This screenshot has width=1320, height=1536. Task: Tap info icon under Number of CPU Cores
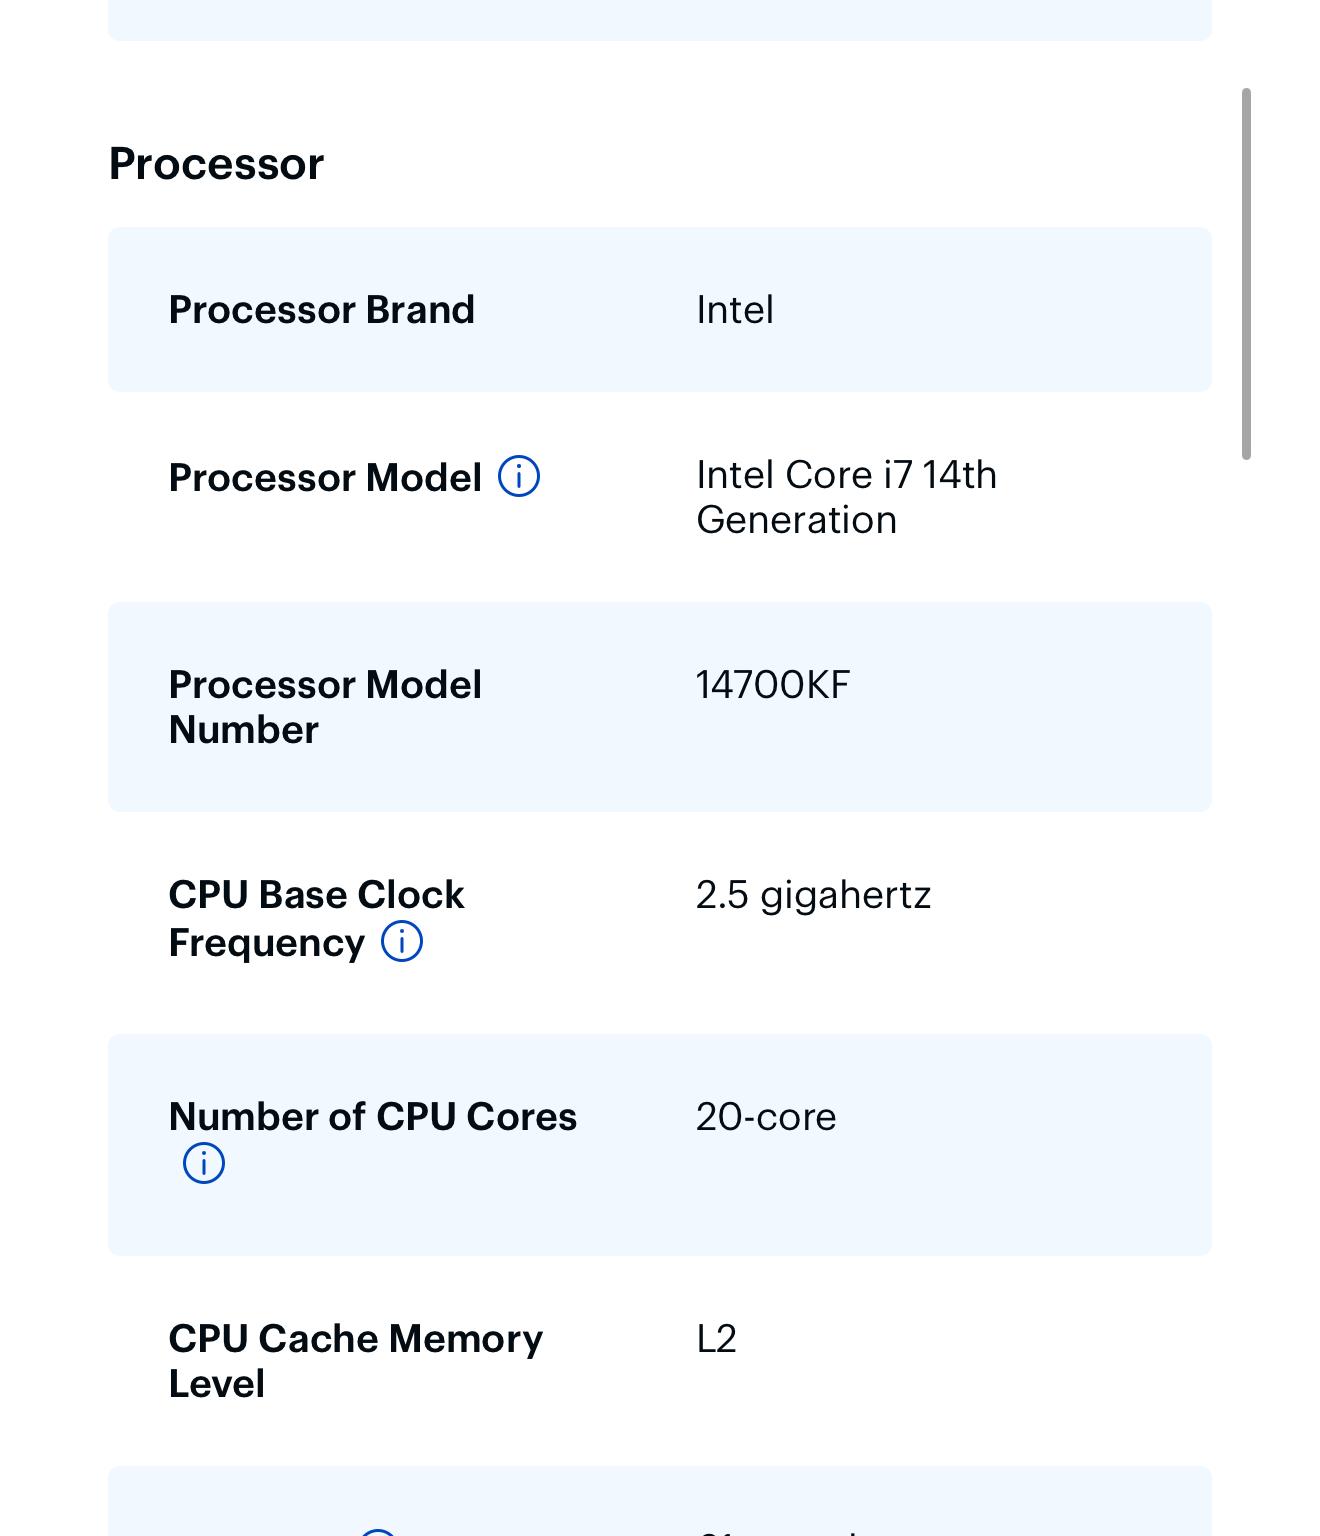click(204, 1163)
